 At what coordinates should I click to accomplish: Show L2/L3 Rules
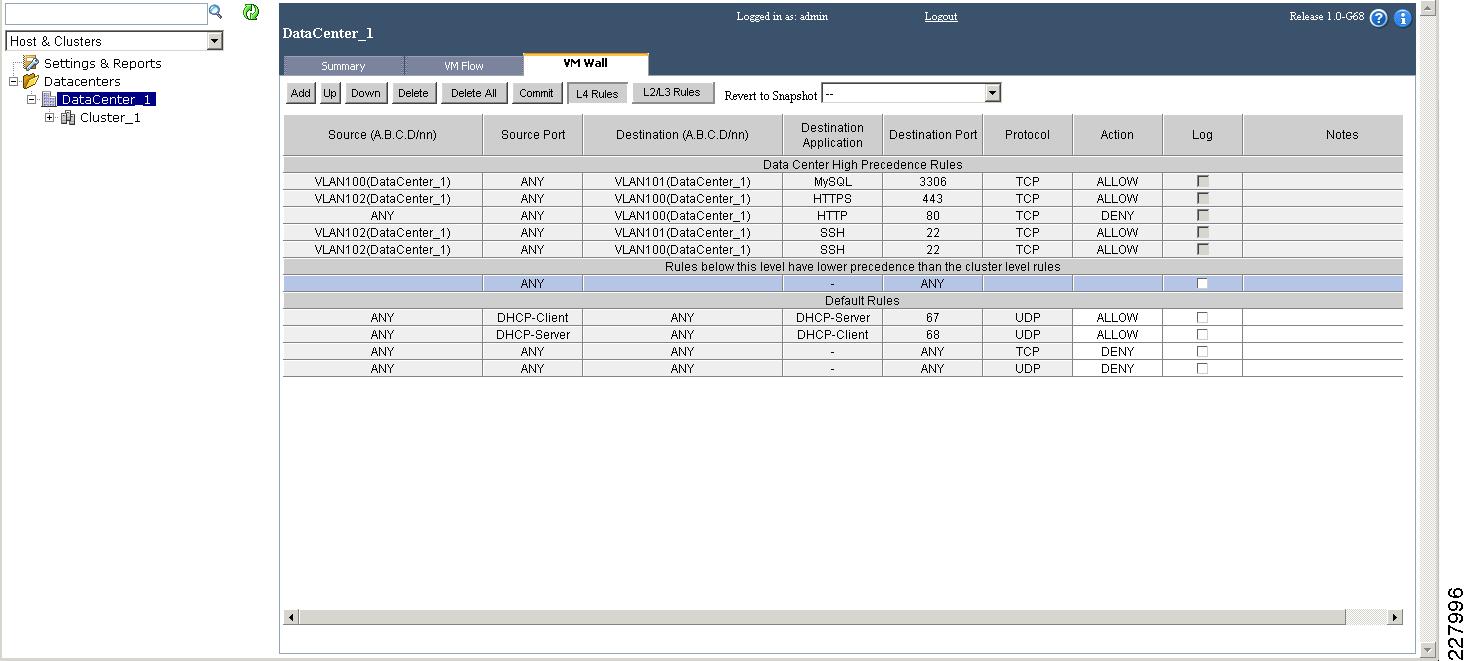click(672, 92)
